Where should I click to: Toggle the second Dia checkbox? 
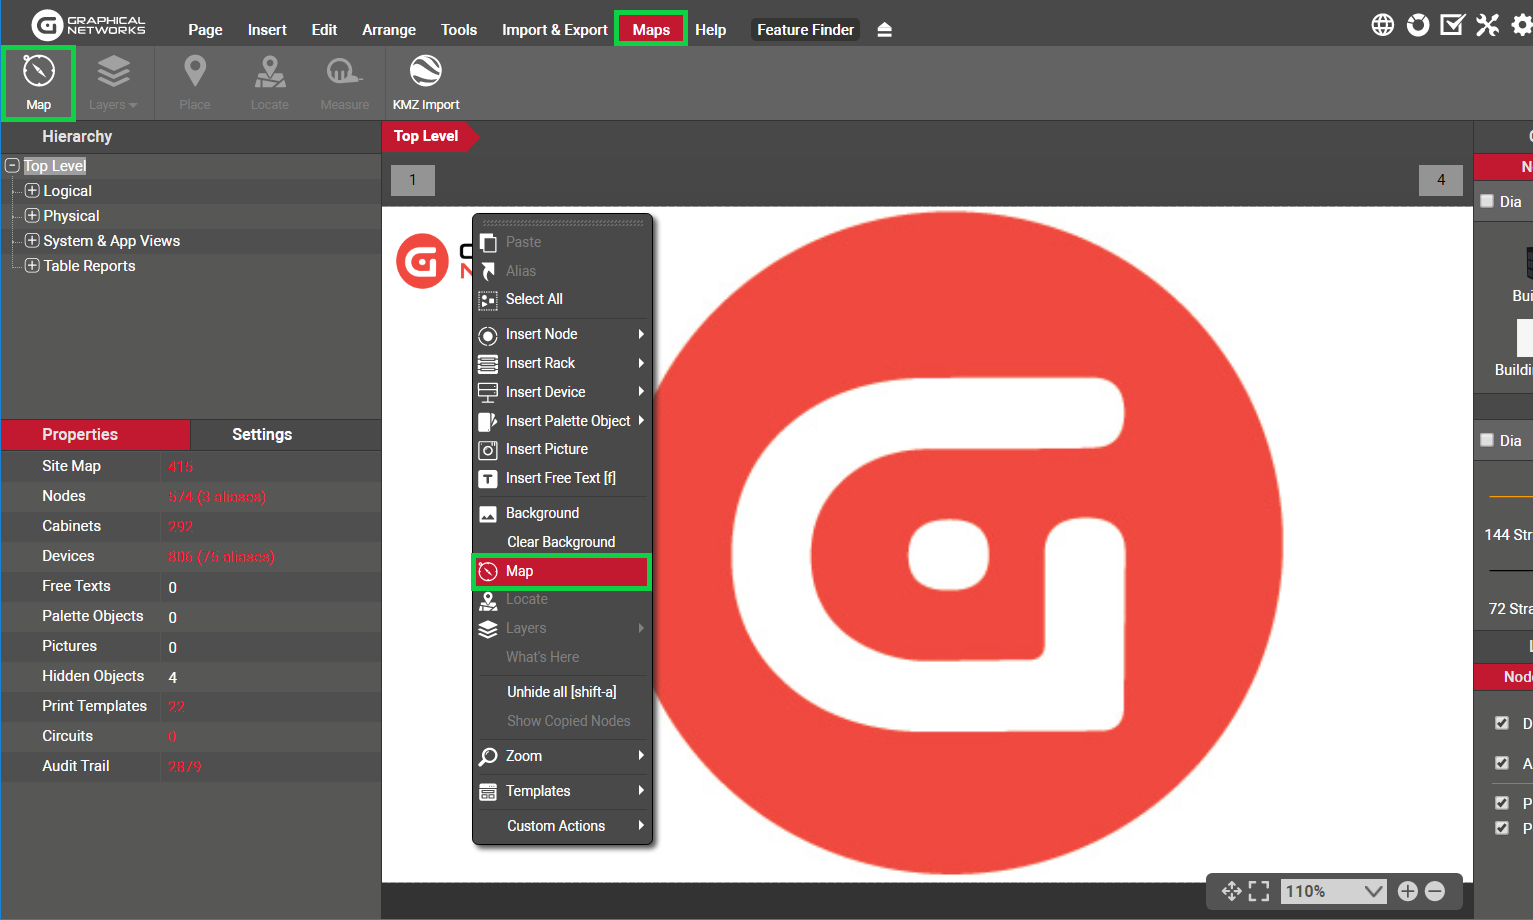click(1487, 440)
